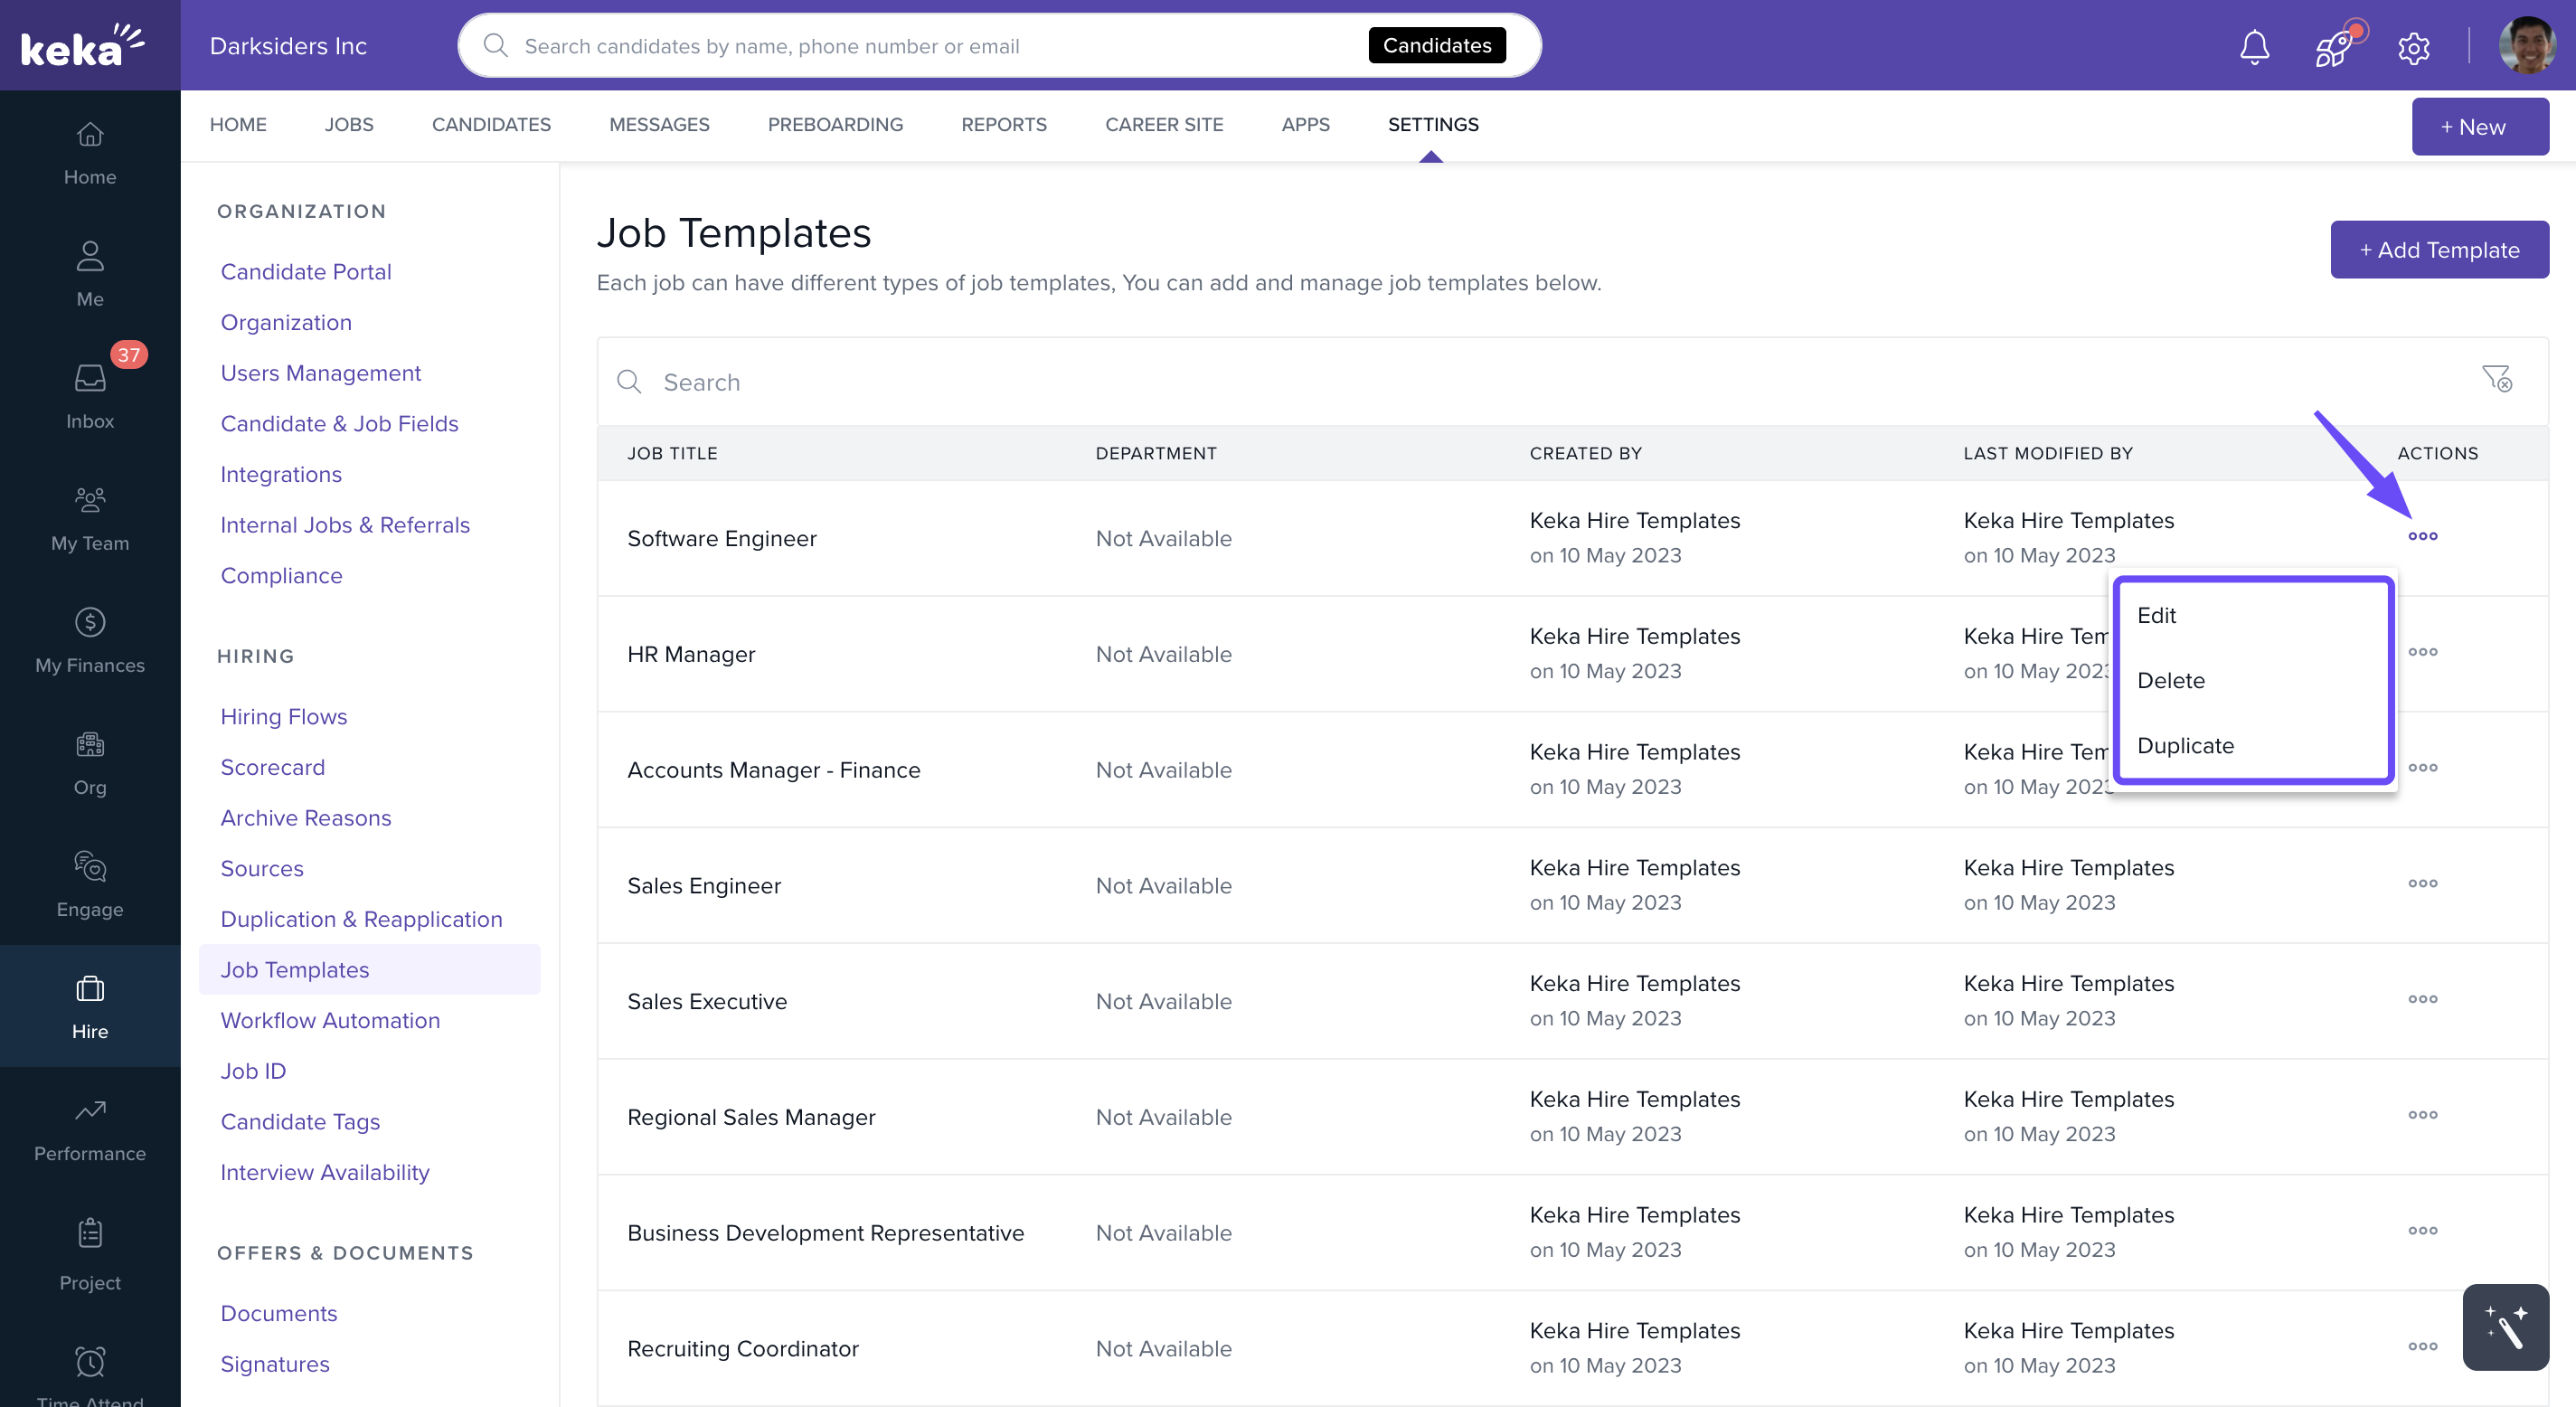Expand the three-dot actions menu for Sales Engineer
The height and width of the screenshot is (1407, 2576).
[x=2422, y=884]
